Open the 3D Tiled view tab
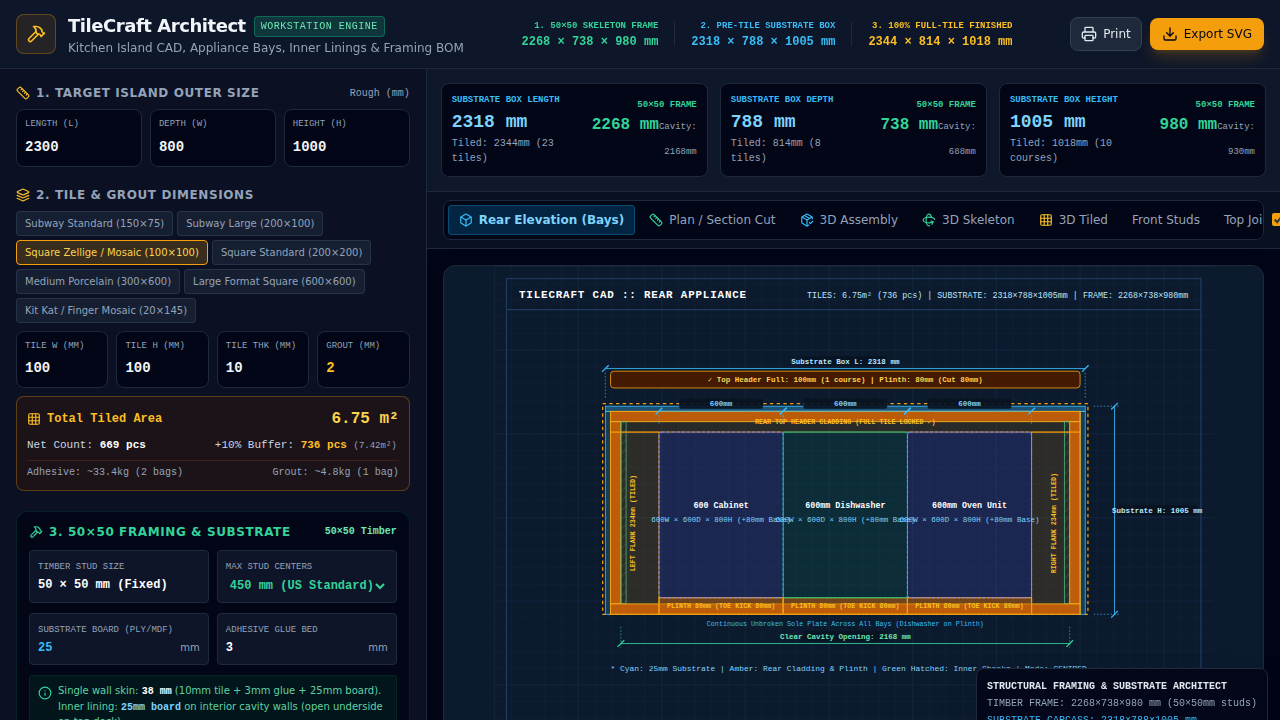The height and width of the screenshot is (720, 1280). [1073, 220]
